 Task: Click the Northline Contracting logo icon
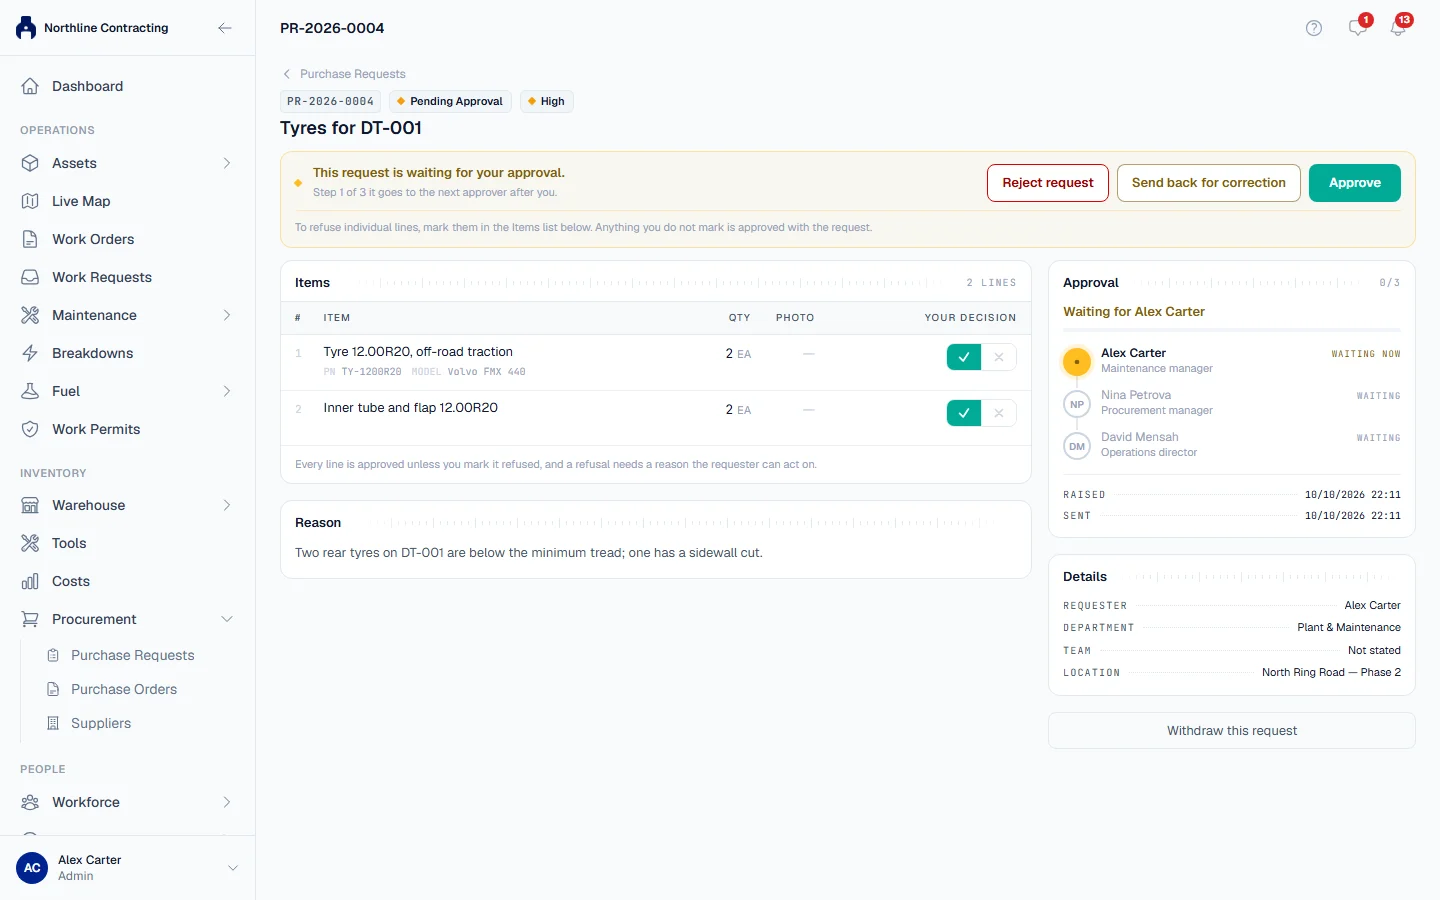(x=26, y=28)
